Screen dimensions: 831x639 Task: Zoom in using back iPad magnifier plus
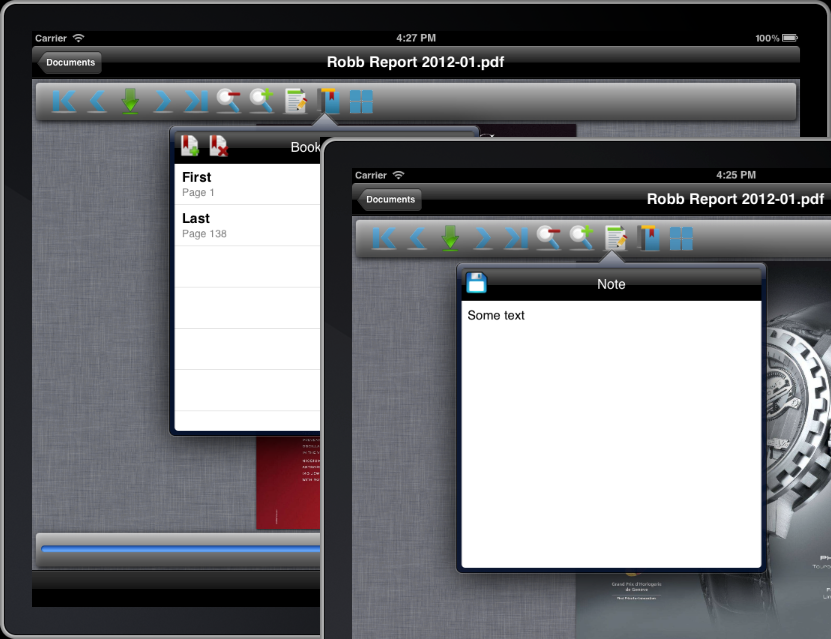262,101
